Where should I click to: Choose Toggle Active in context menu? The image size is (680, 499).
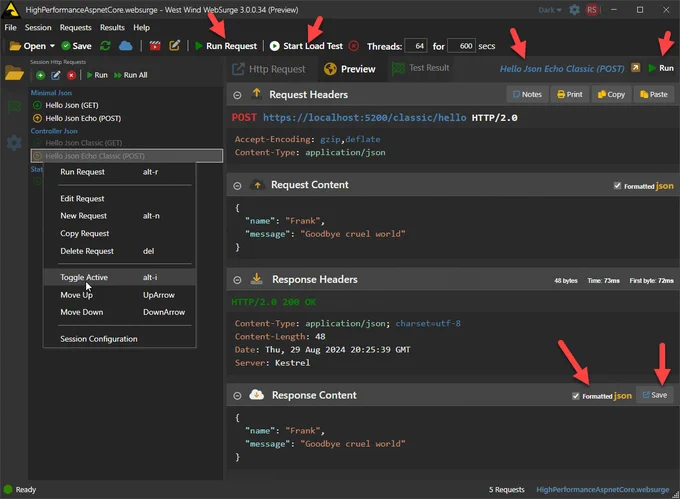119,277
